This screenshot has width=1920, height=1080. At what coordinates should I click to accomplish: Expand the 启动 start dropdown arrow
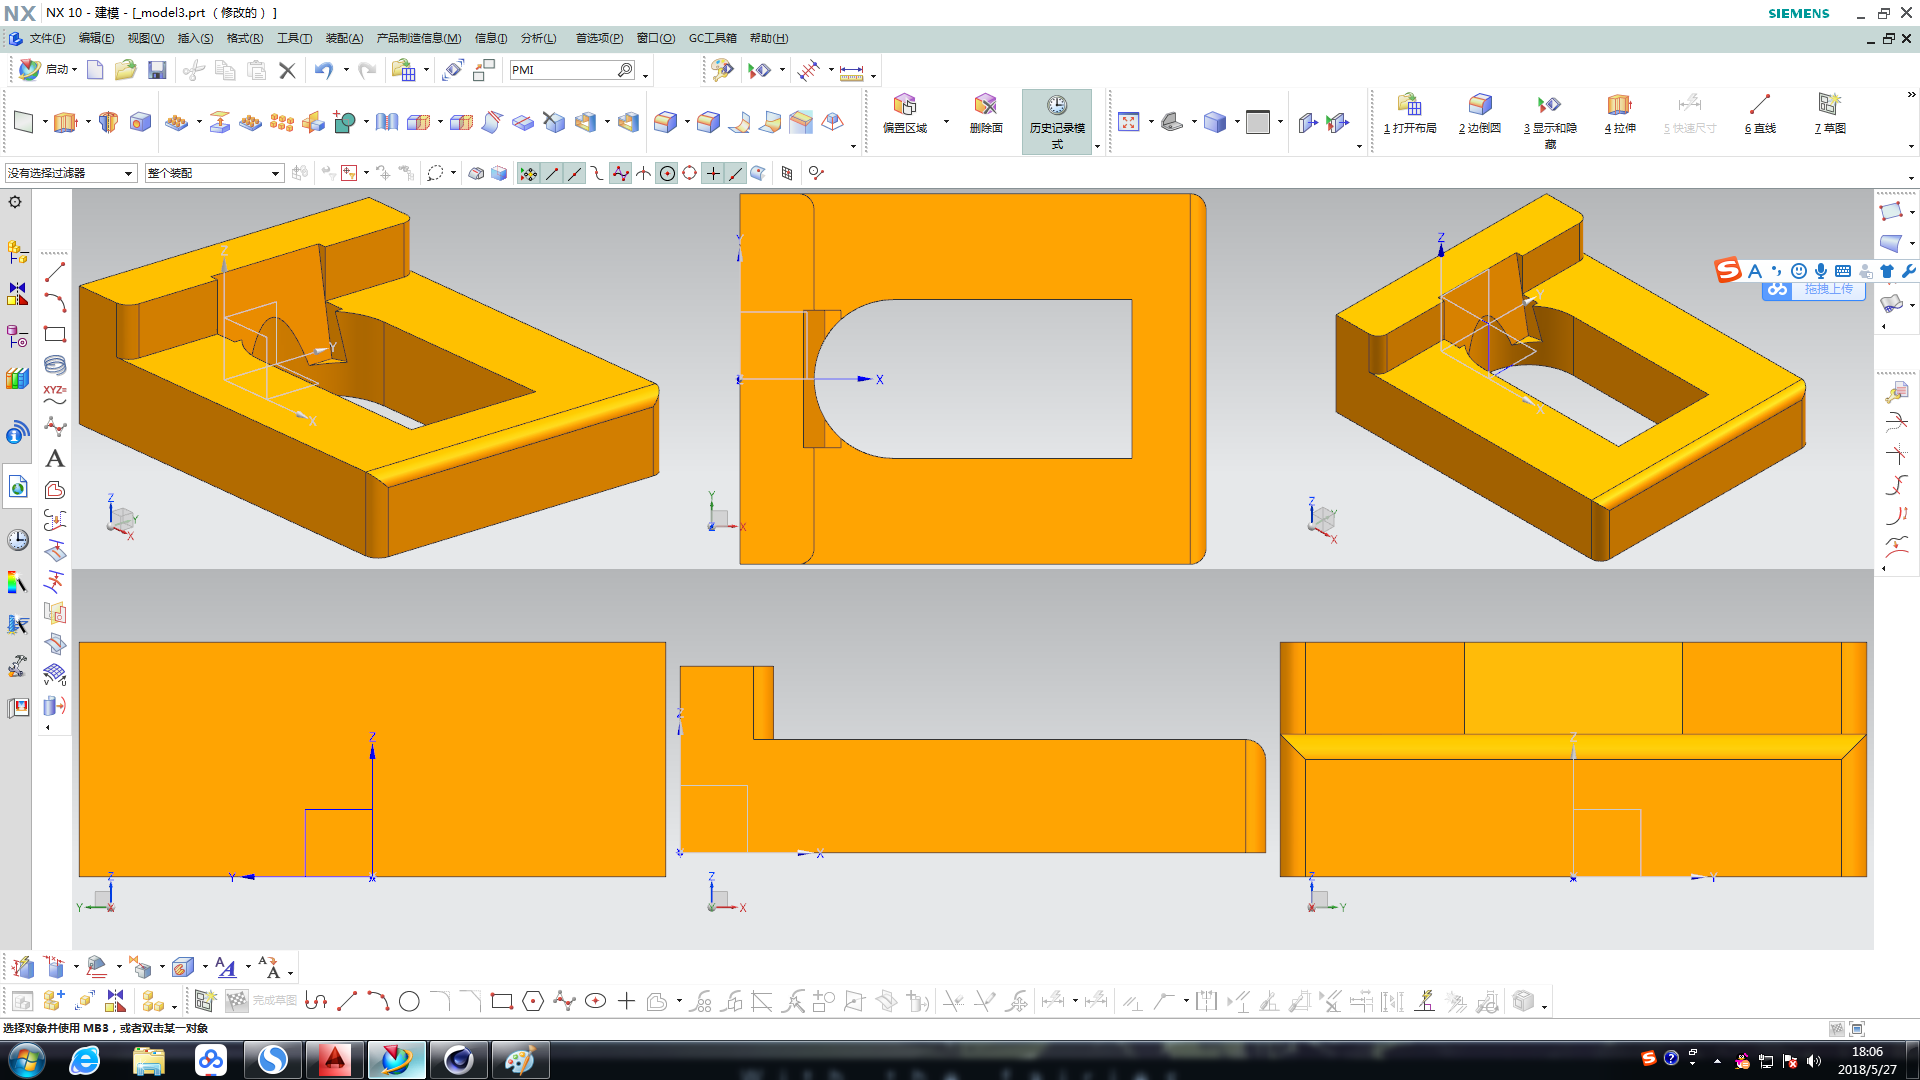[74, 70]
